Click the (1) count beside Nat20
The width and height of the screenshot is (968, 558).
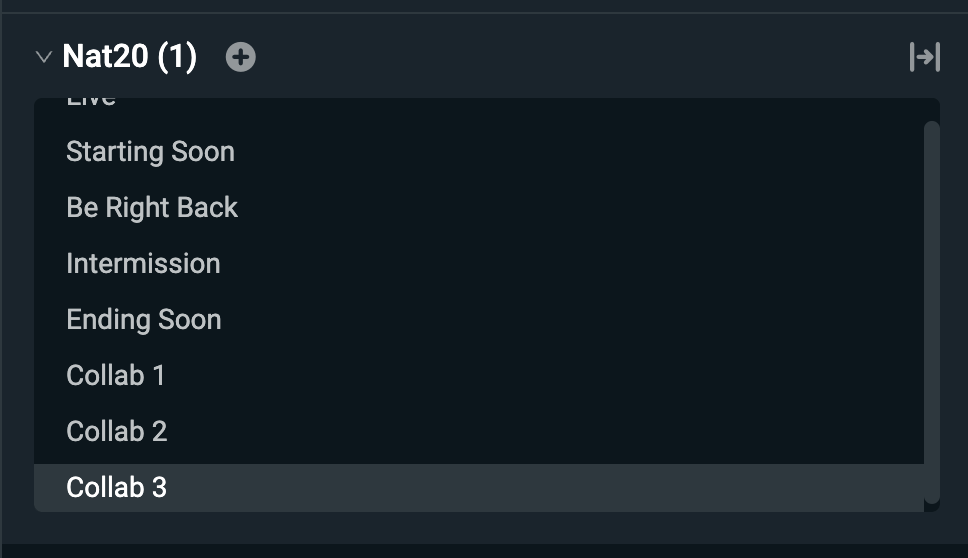click(177, 57)
